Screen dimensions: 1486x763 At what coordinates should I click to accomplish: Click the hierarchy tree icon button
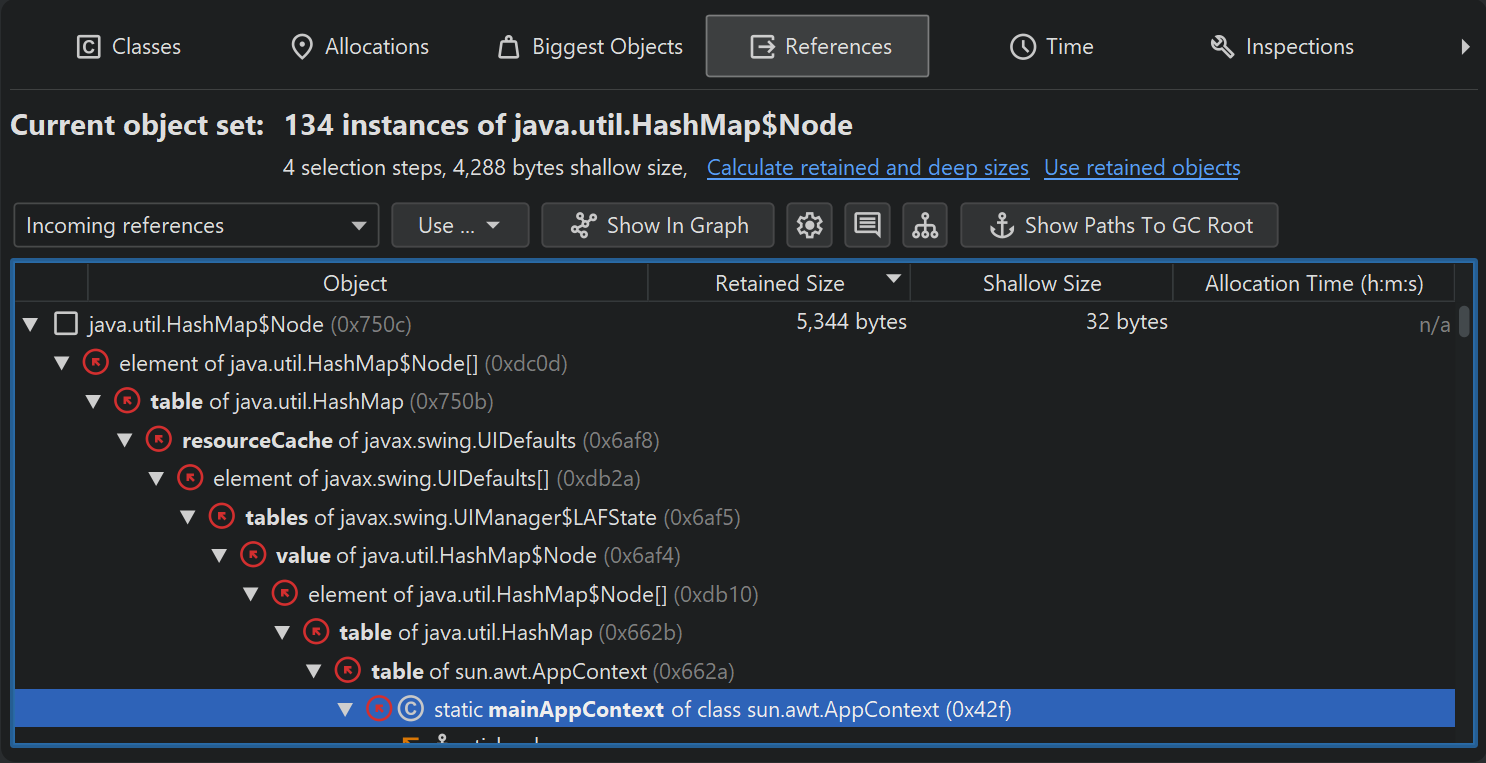click(x=925, y=226)
